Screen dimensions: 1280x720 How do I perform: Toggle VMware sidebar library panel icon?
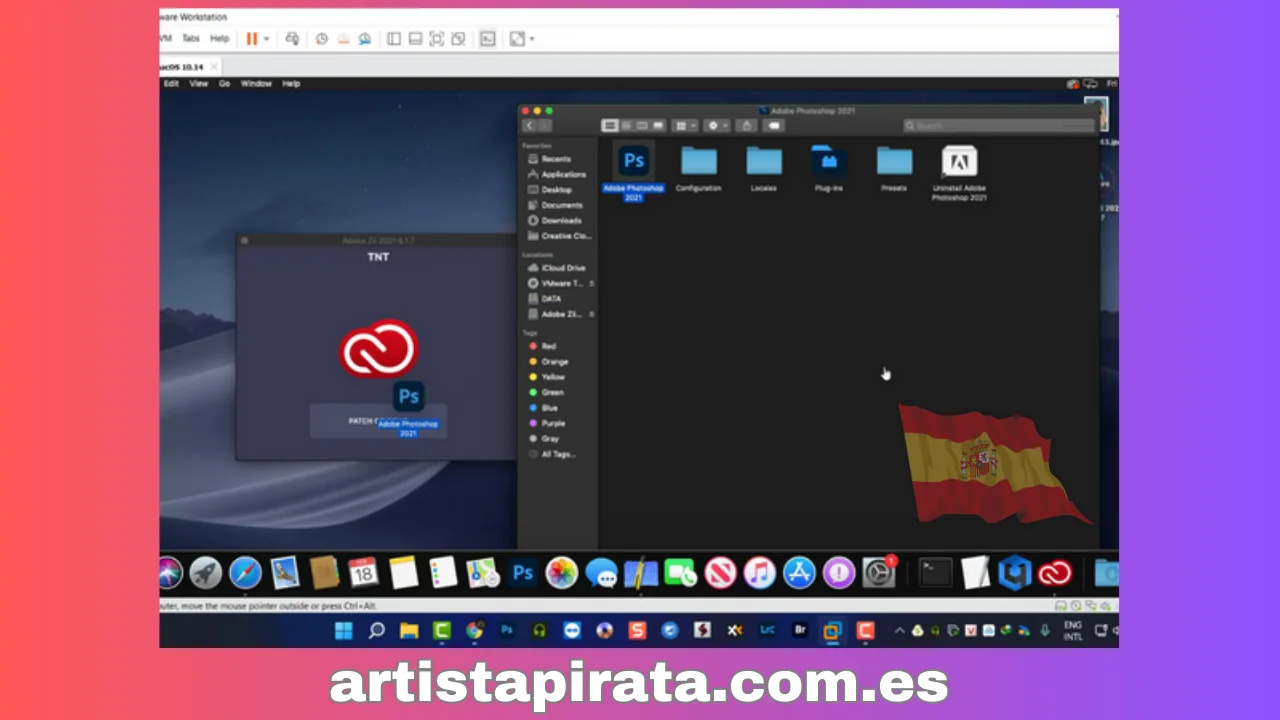click(394, 39)
